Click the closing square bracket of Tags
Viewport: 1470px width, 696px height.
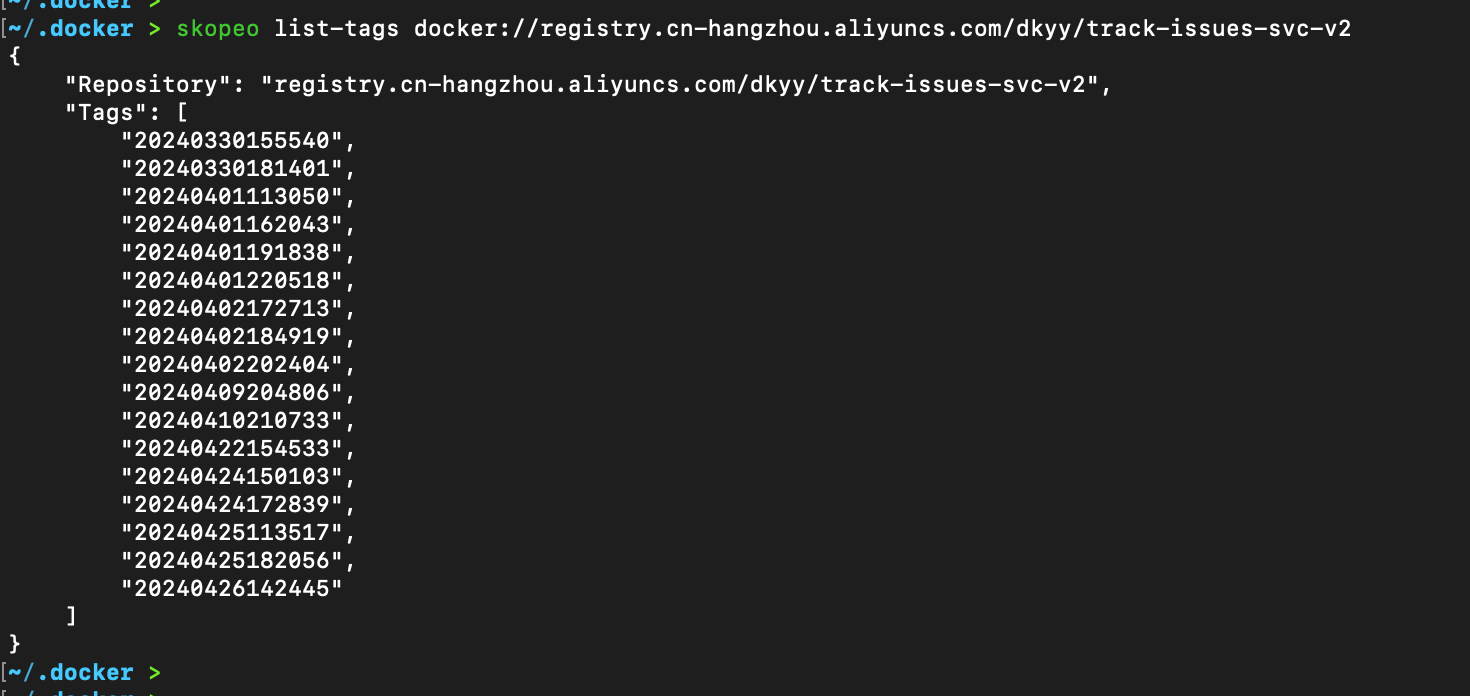tap(71, 616)
